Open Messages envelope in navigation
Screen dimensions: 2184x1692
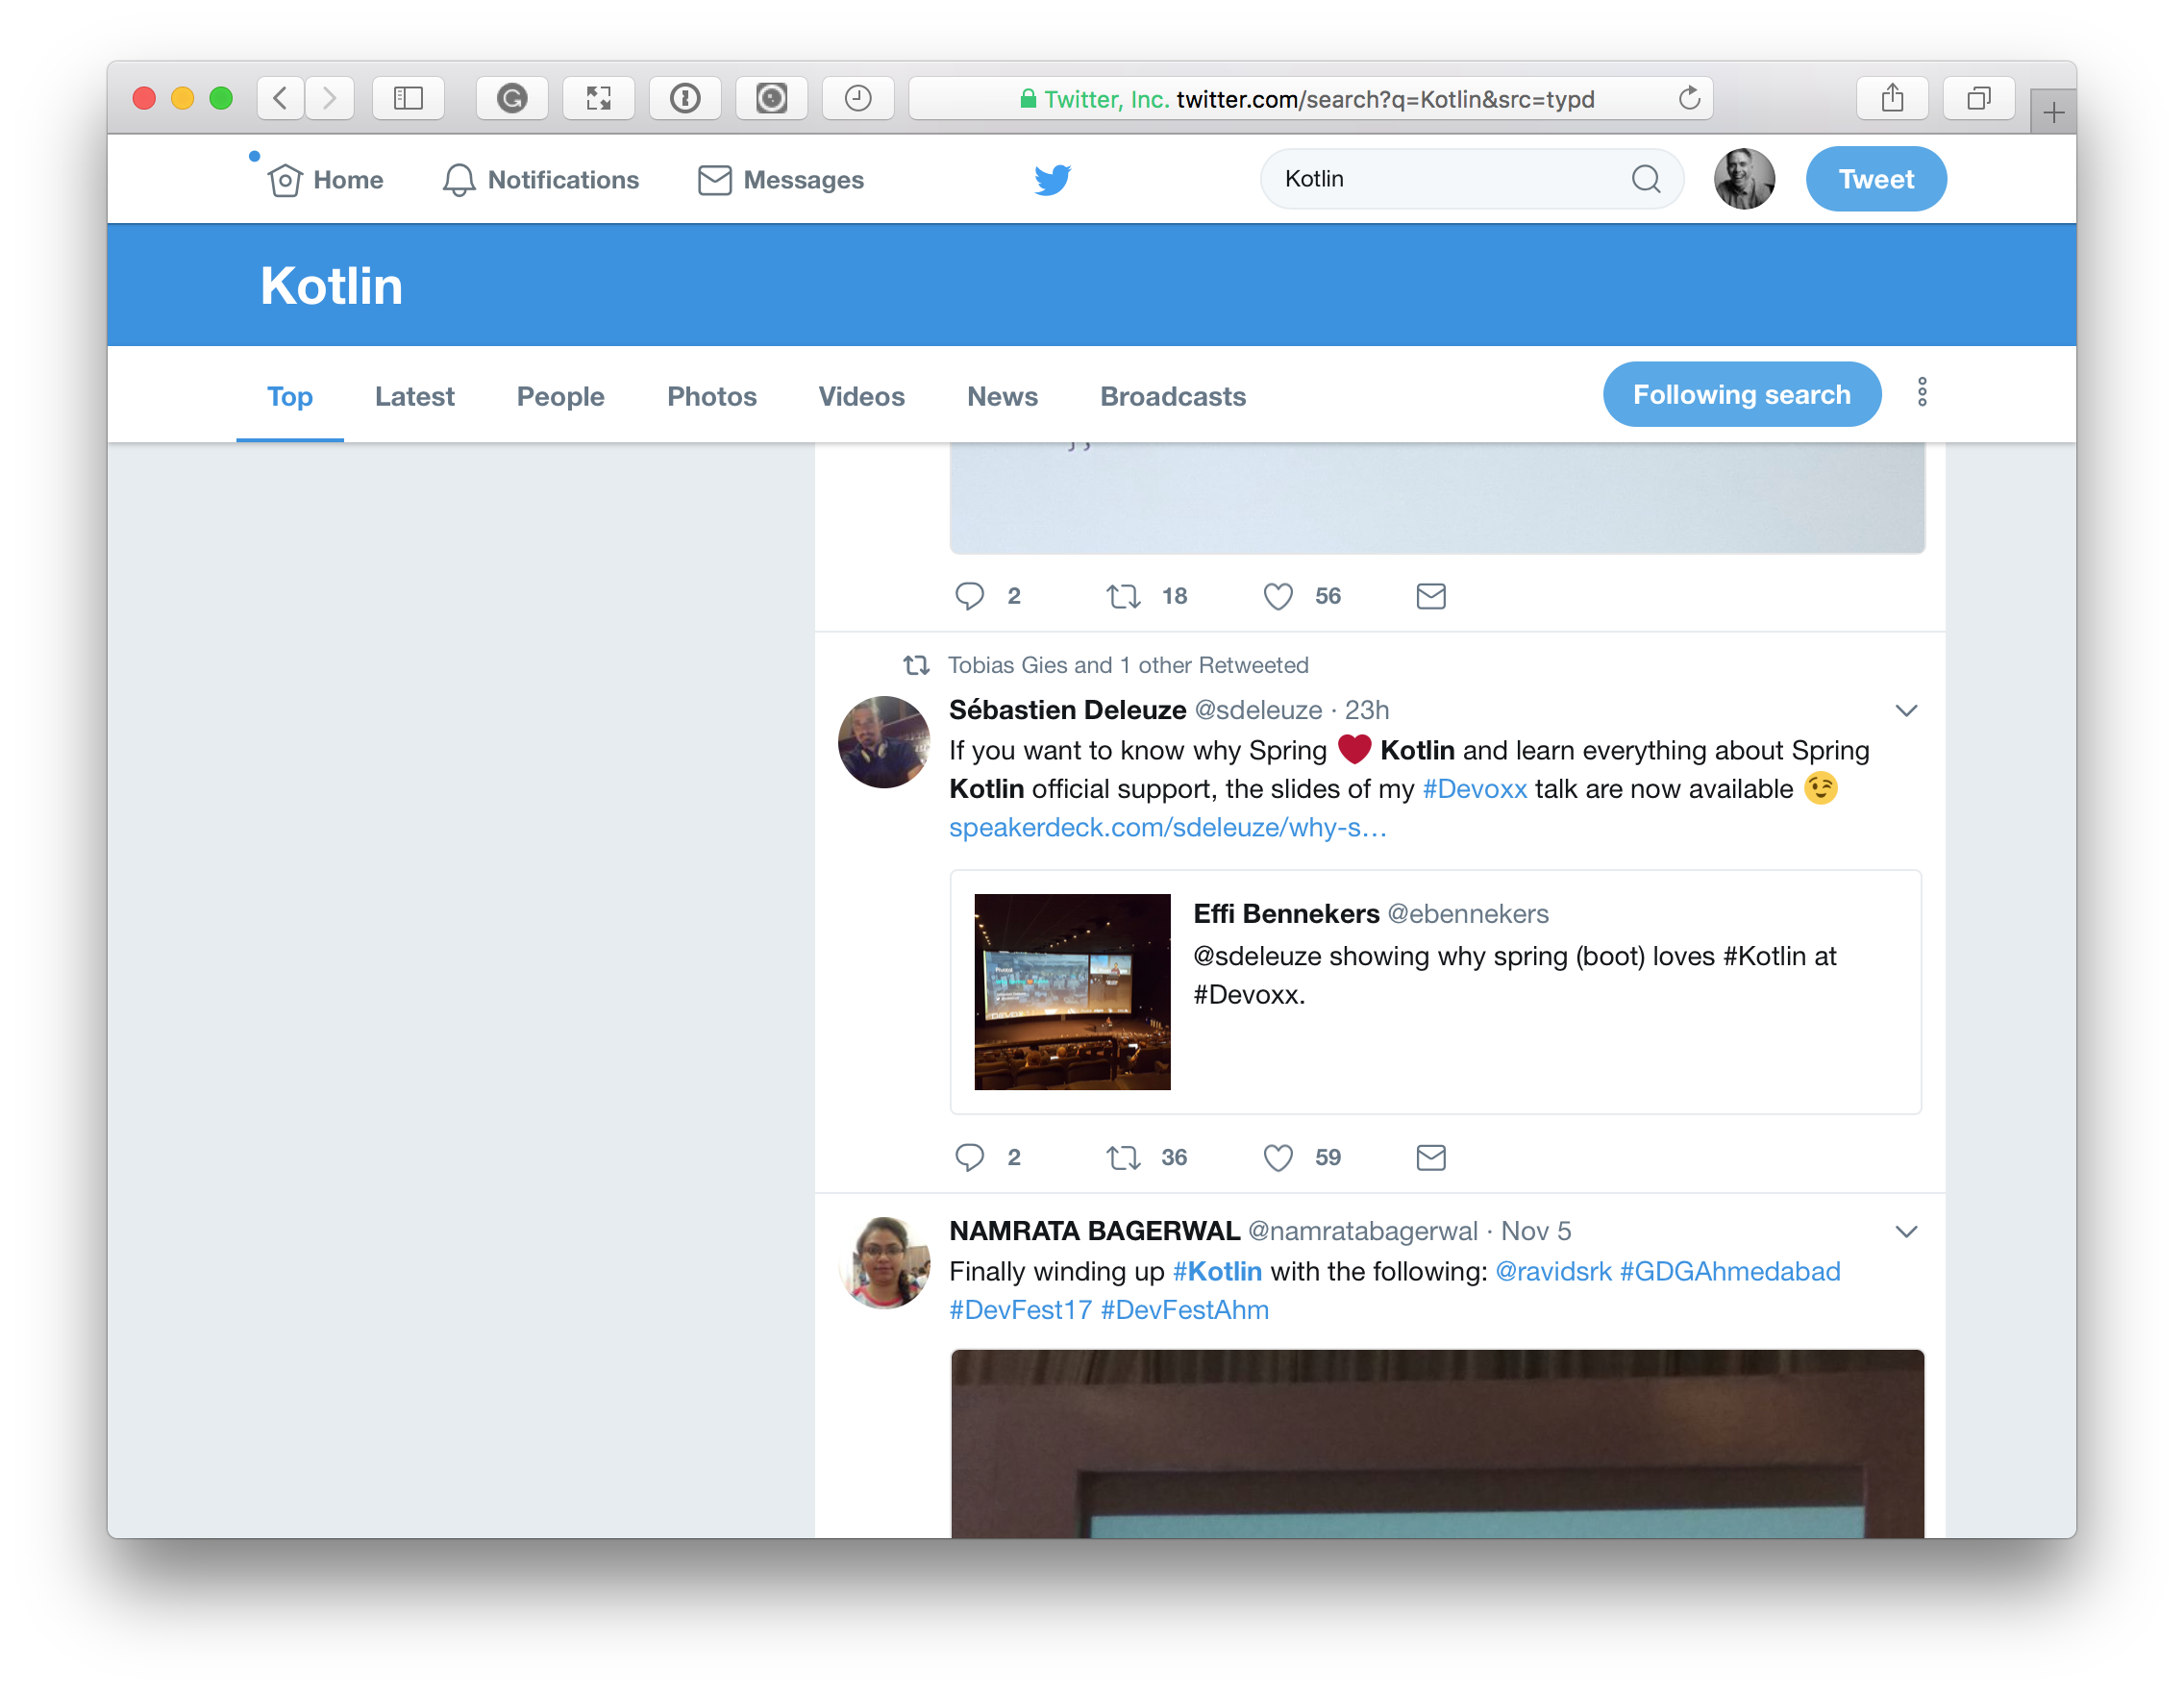coord(714,180)
